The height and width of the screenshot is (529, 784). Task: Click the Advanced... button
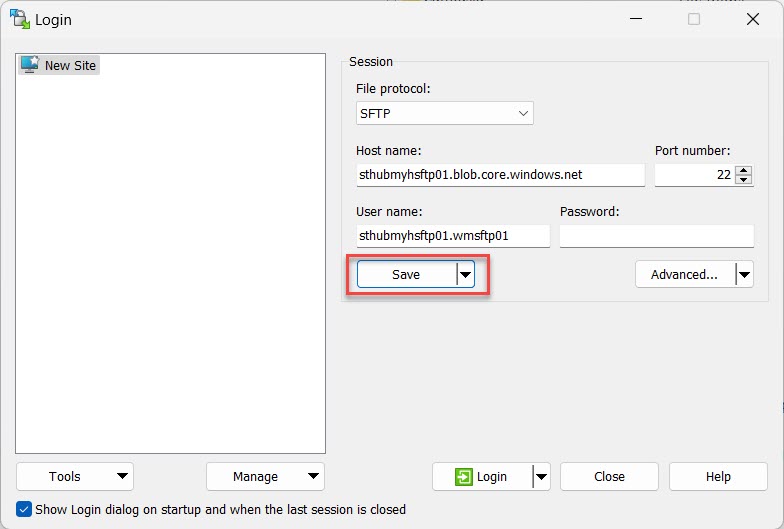(x=685, y=275)
